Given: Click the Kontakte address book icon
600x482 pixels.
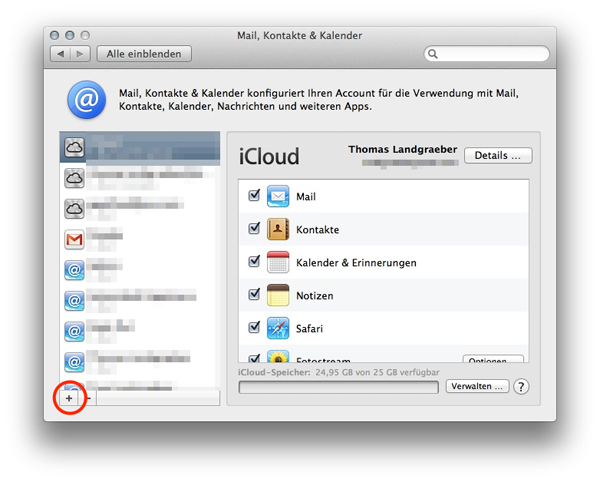Looking at the screenshot, I should pos(278,229).
